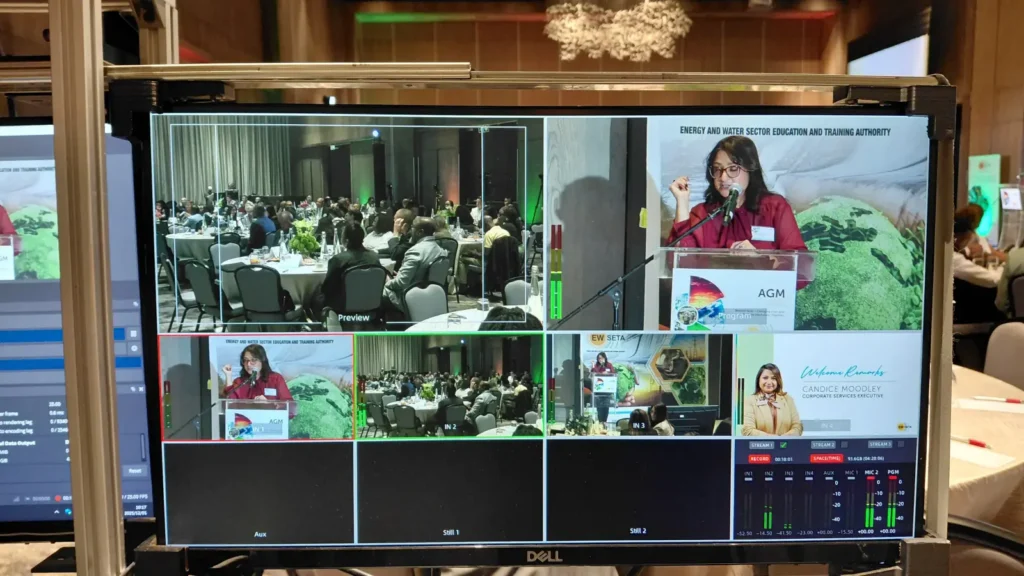1024x576 pixels.
Task: Uncheck the STREAM 1 checkbox
Action: coord(784,445)
